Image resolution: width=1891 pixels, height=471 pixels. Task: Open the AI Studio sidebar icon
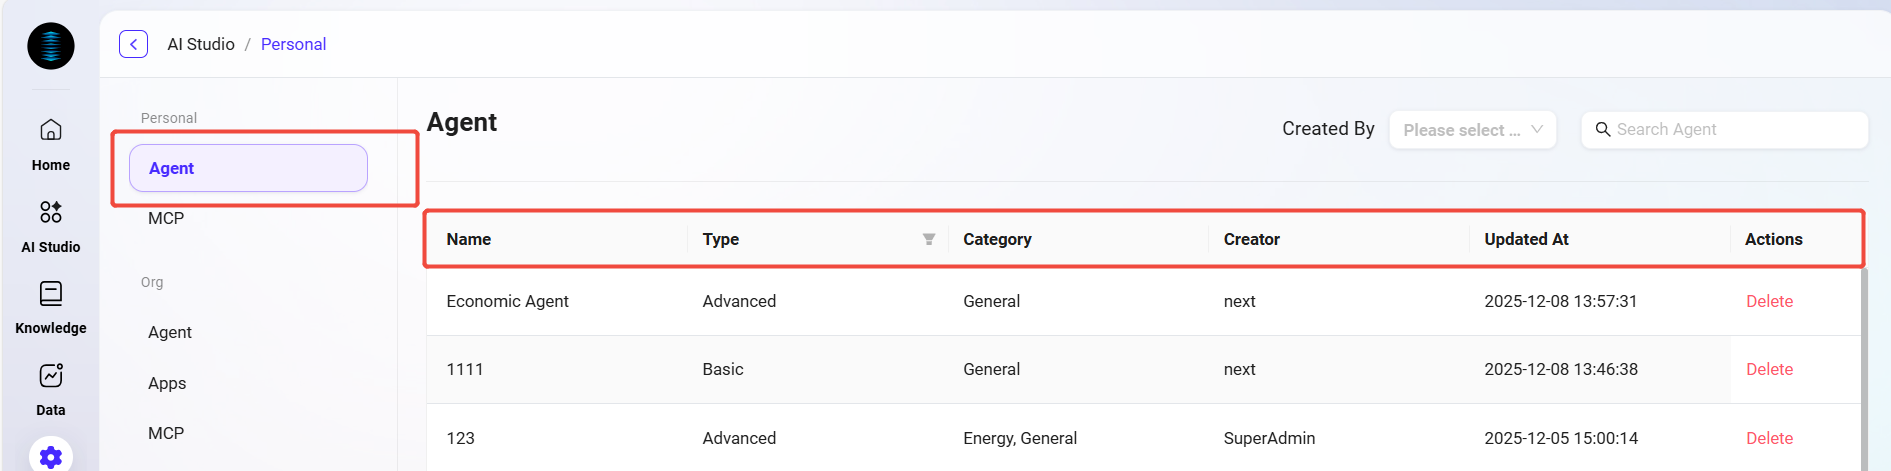(x=51, y=212)
